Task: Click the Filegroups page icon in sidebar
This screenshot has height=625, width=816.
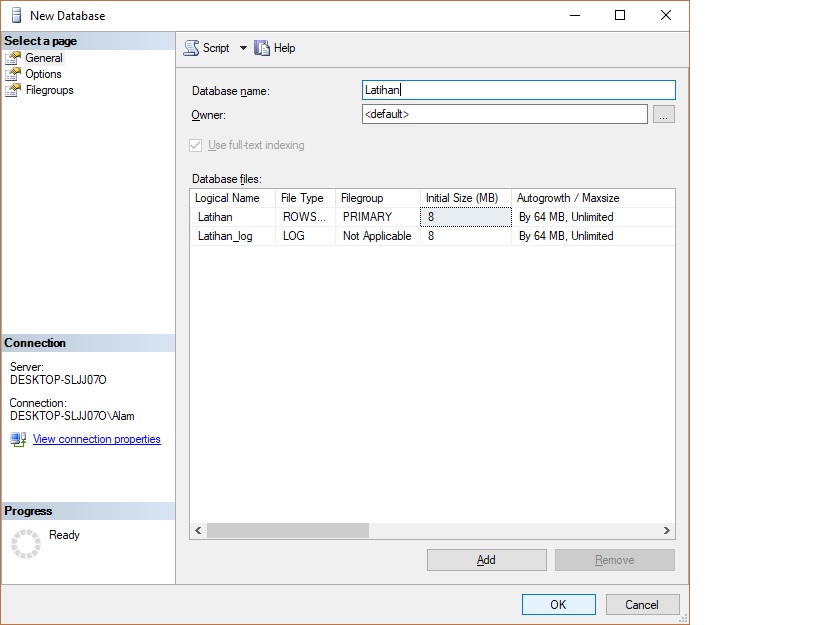Action: click(x=12, y=90)
